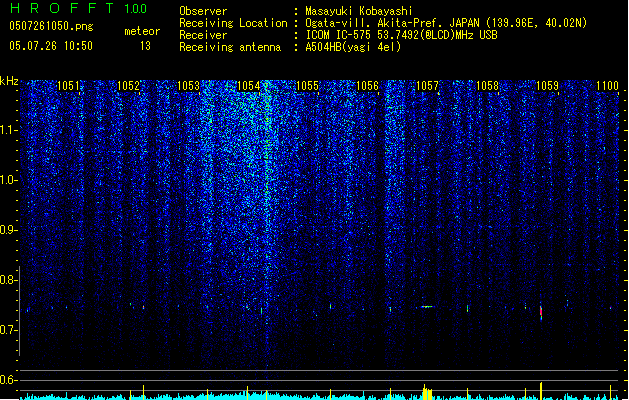Click the 1053 time marker
629x400 pixels.
pos(188,86)
